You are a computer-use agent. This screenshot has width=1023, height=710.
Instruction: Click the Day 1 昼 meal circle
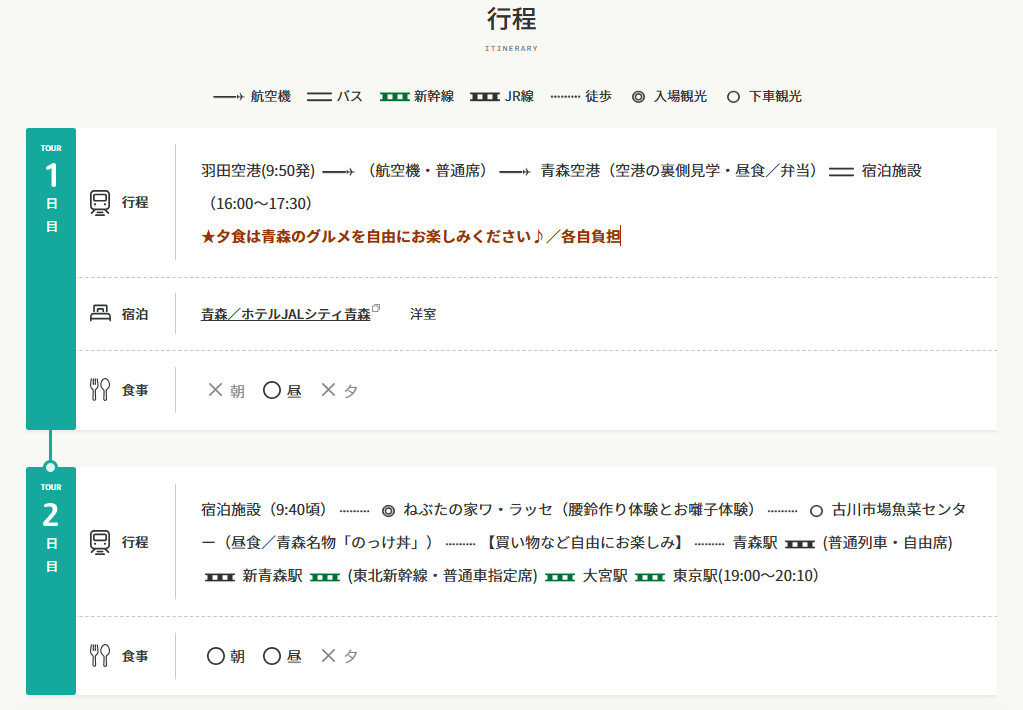[272, 390]
